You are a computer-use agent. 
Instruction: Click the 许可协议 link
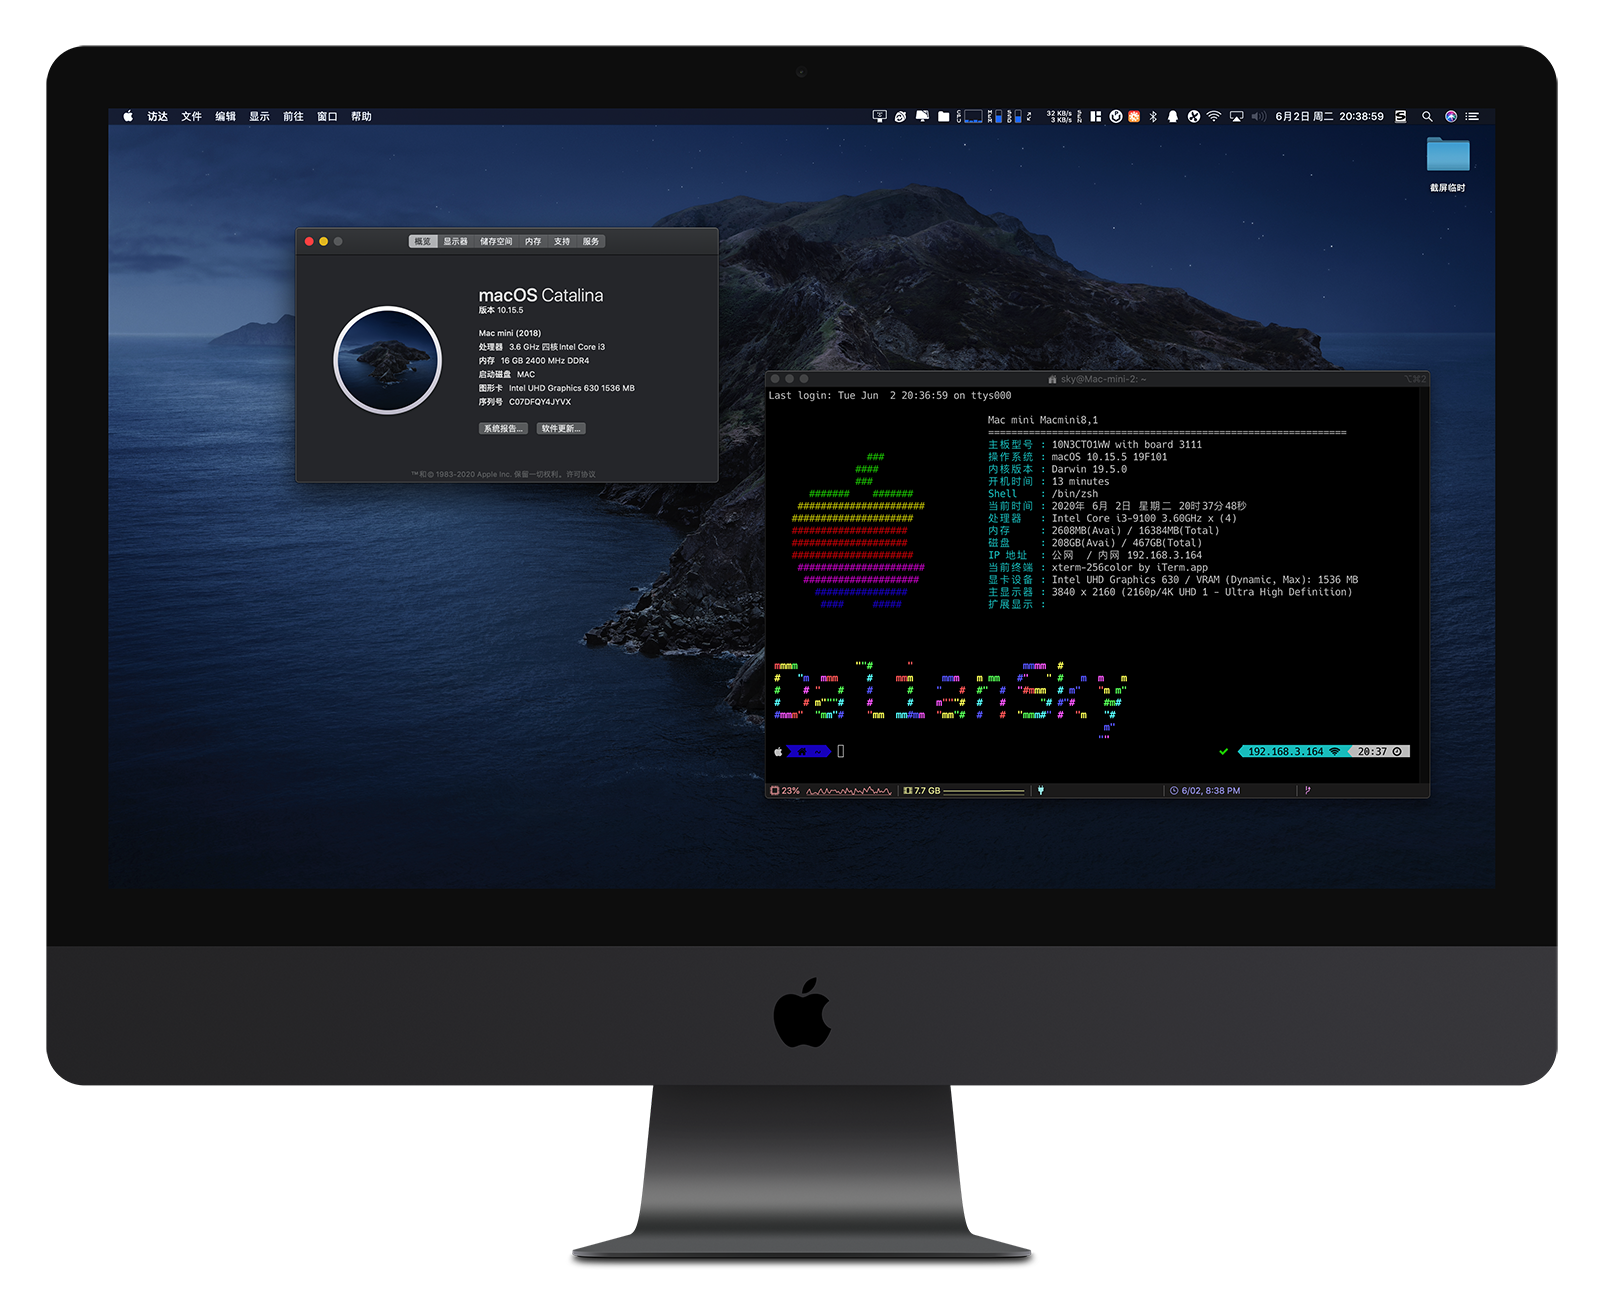click(x=581, y=475)
